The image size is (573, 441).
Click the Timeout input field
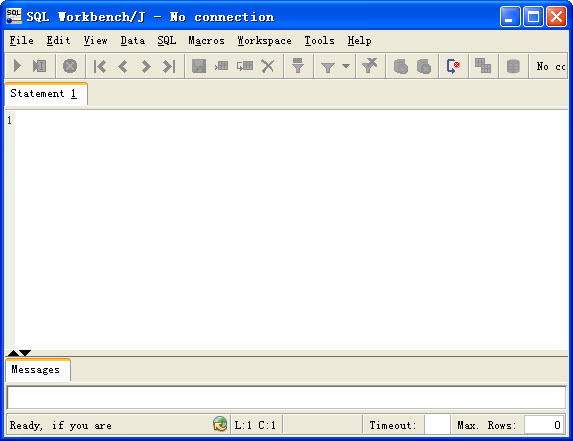click(x=437, y=425)
